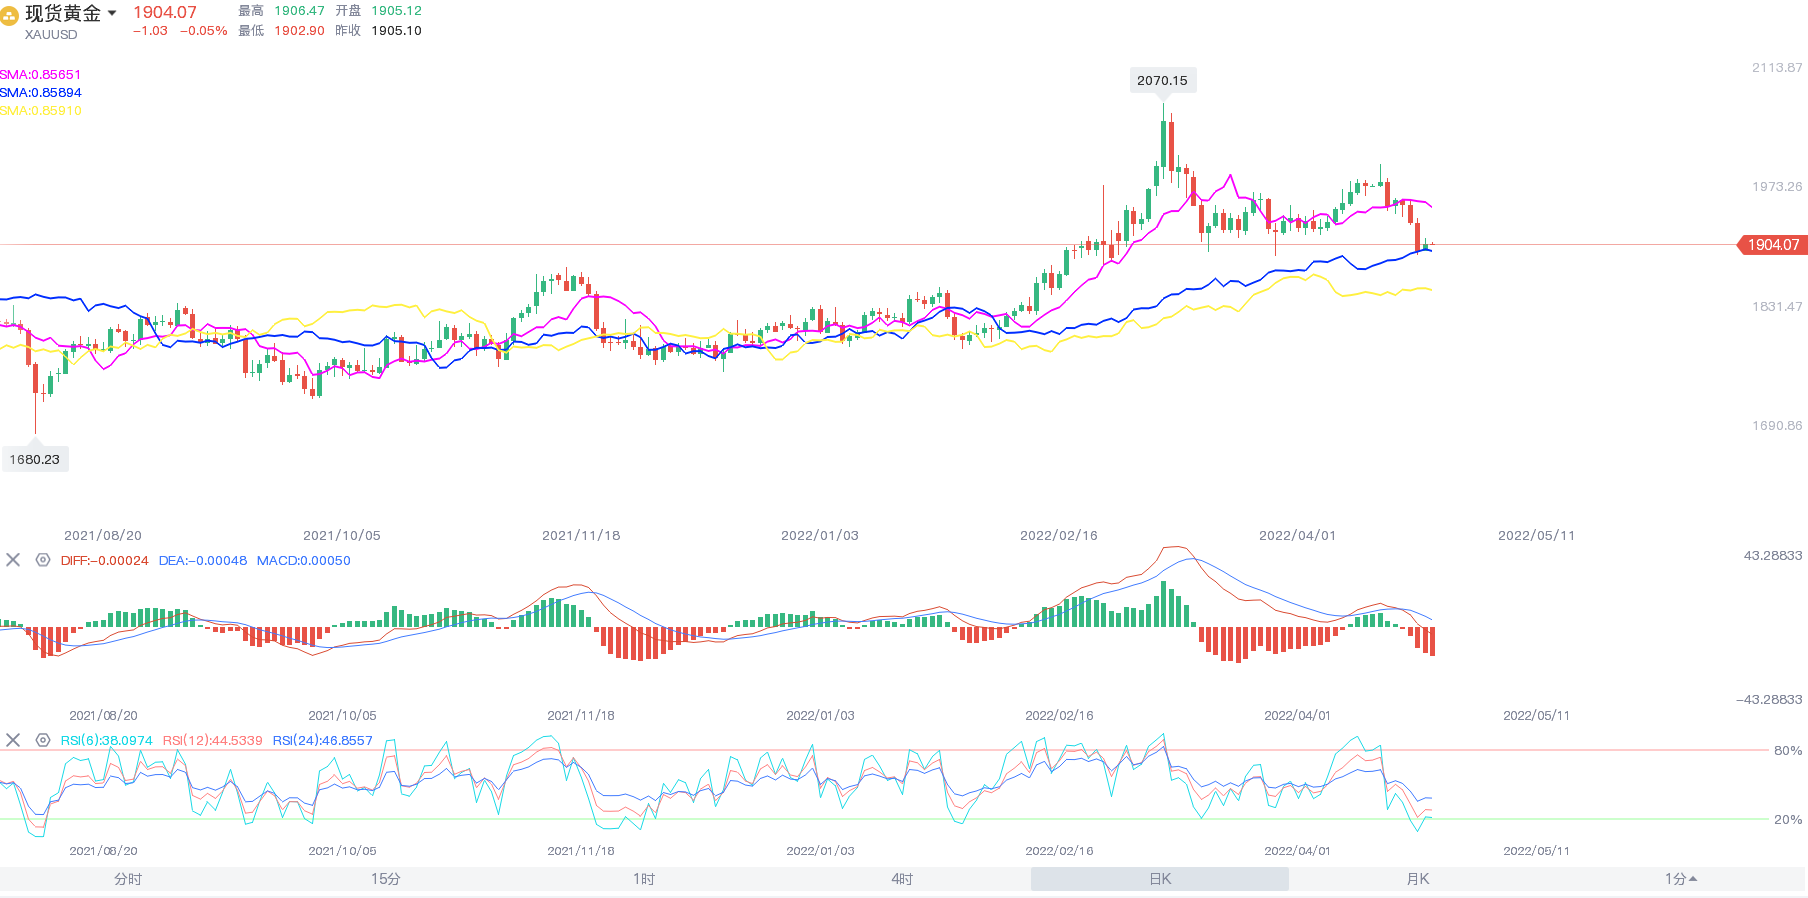This screenshot has height=898, width=1808.
Task: Select the 日K daily candlestick tab
Action: (1160, 879)
